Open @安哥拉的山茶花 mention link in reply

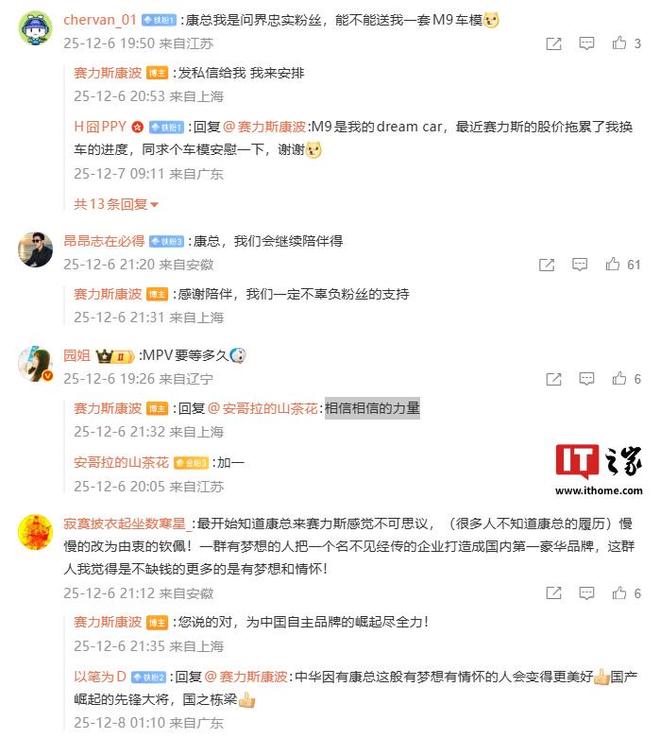pyautogui.click(x=263, y=408)
